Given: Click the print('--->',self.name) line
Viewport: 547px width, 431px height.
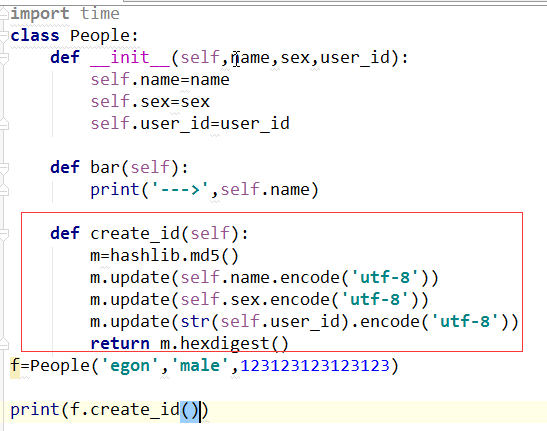Looking at the screenshot, I should point(204,190).
